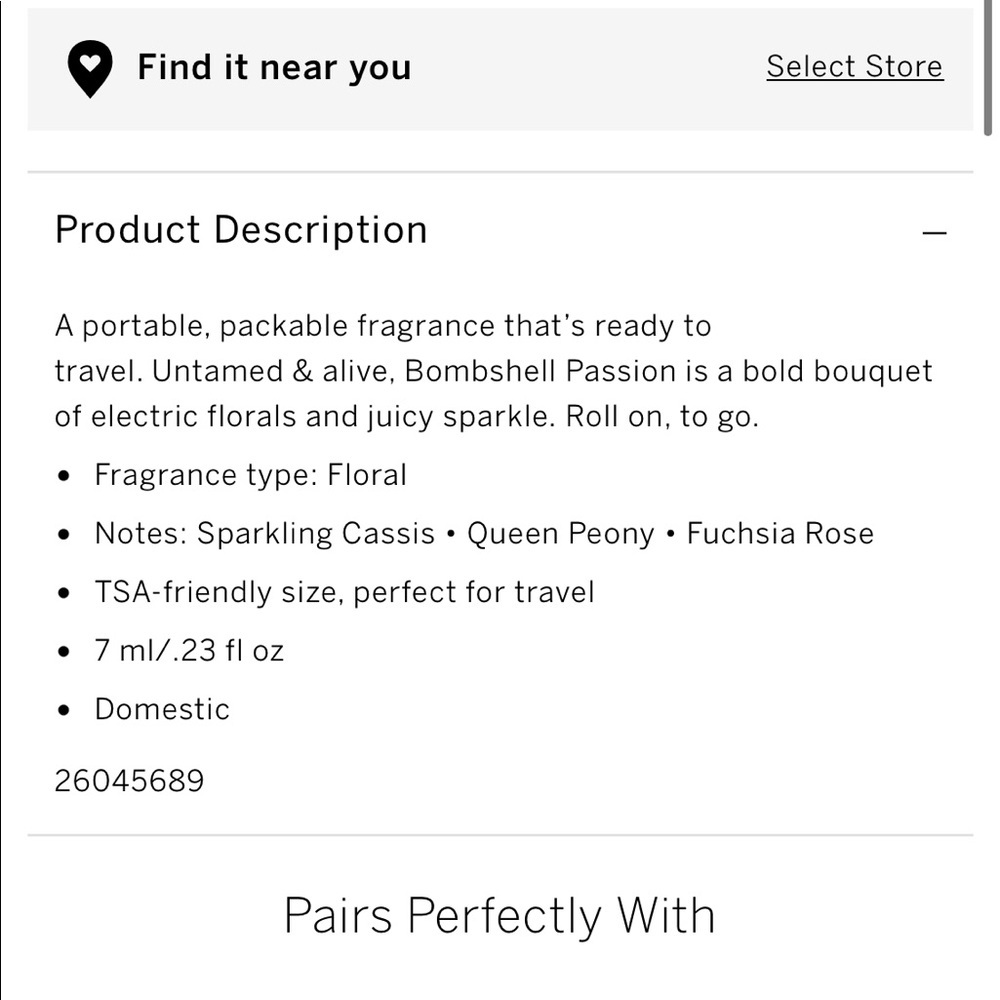Click the Bombshell Passion description paragraph

tap(494, 371)
